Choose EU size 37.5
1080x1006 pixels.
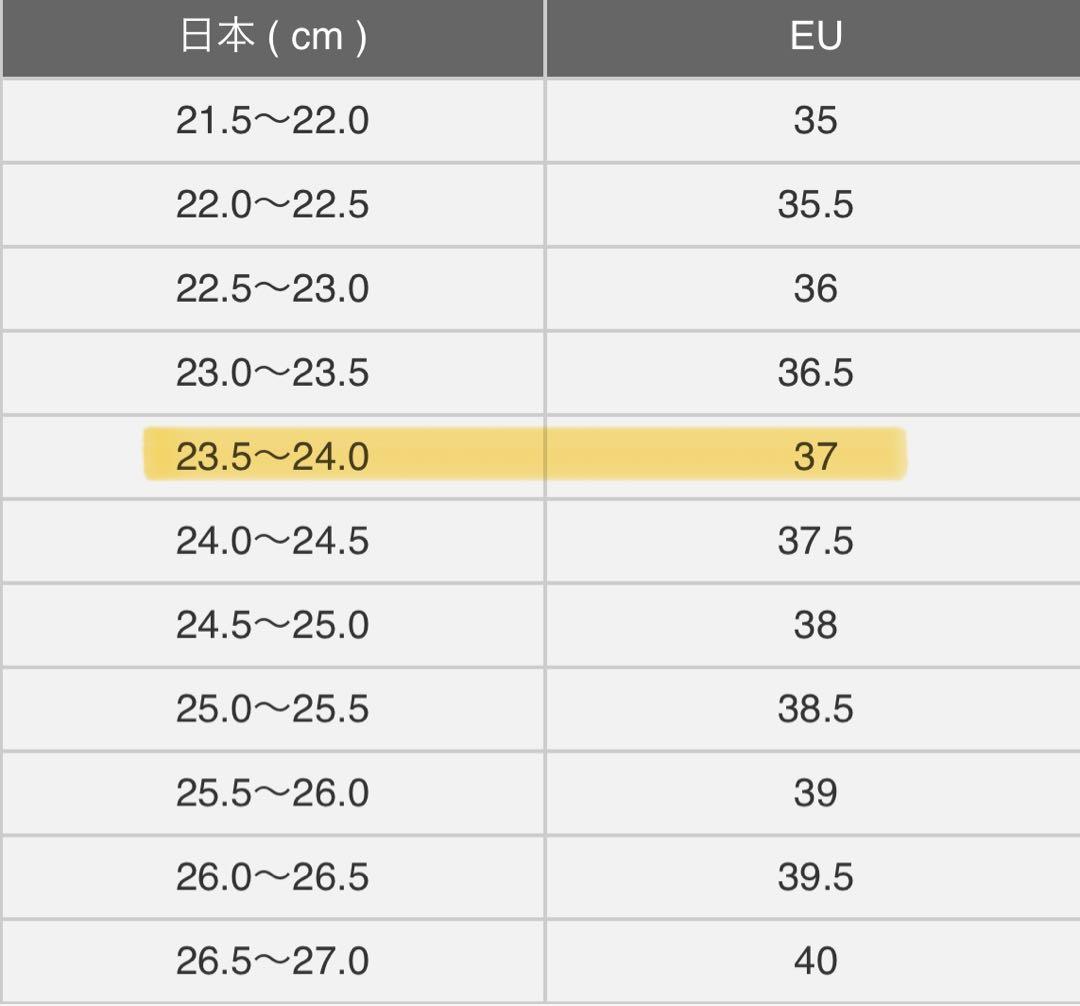(815, 541)
